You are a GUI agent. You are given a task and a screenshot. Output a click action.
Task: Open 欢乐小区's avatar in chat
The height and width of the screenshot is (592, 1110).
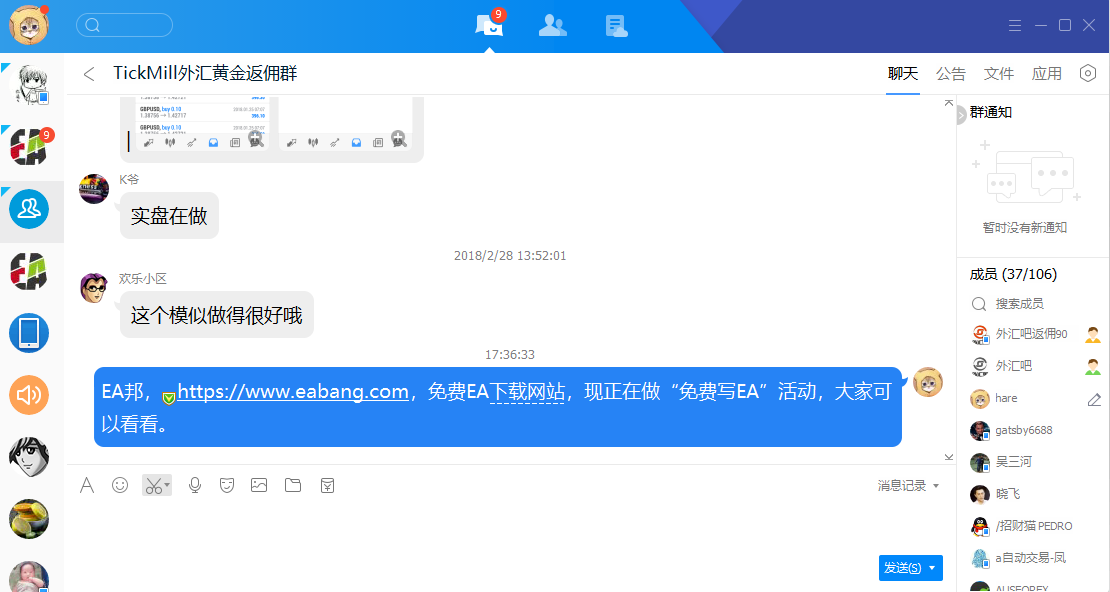[94, 288]
